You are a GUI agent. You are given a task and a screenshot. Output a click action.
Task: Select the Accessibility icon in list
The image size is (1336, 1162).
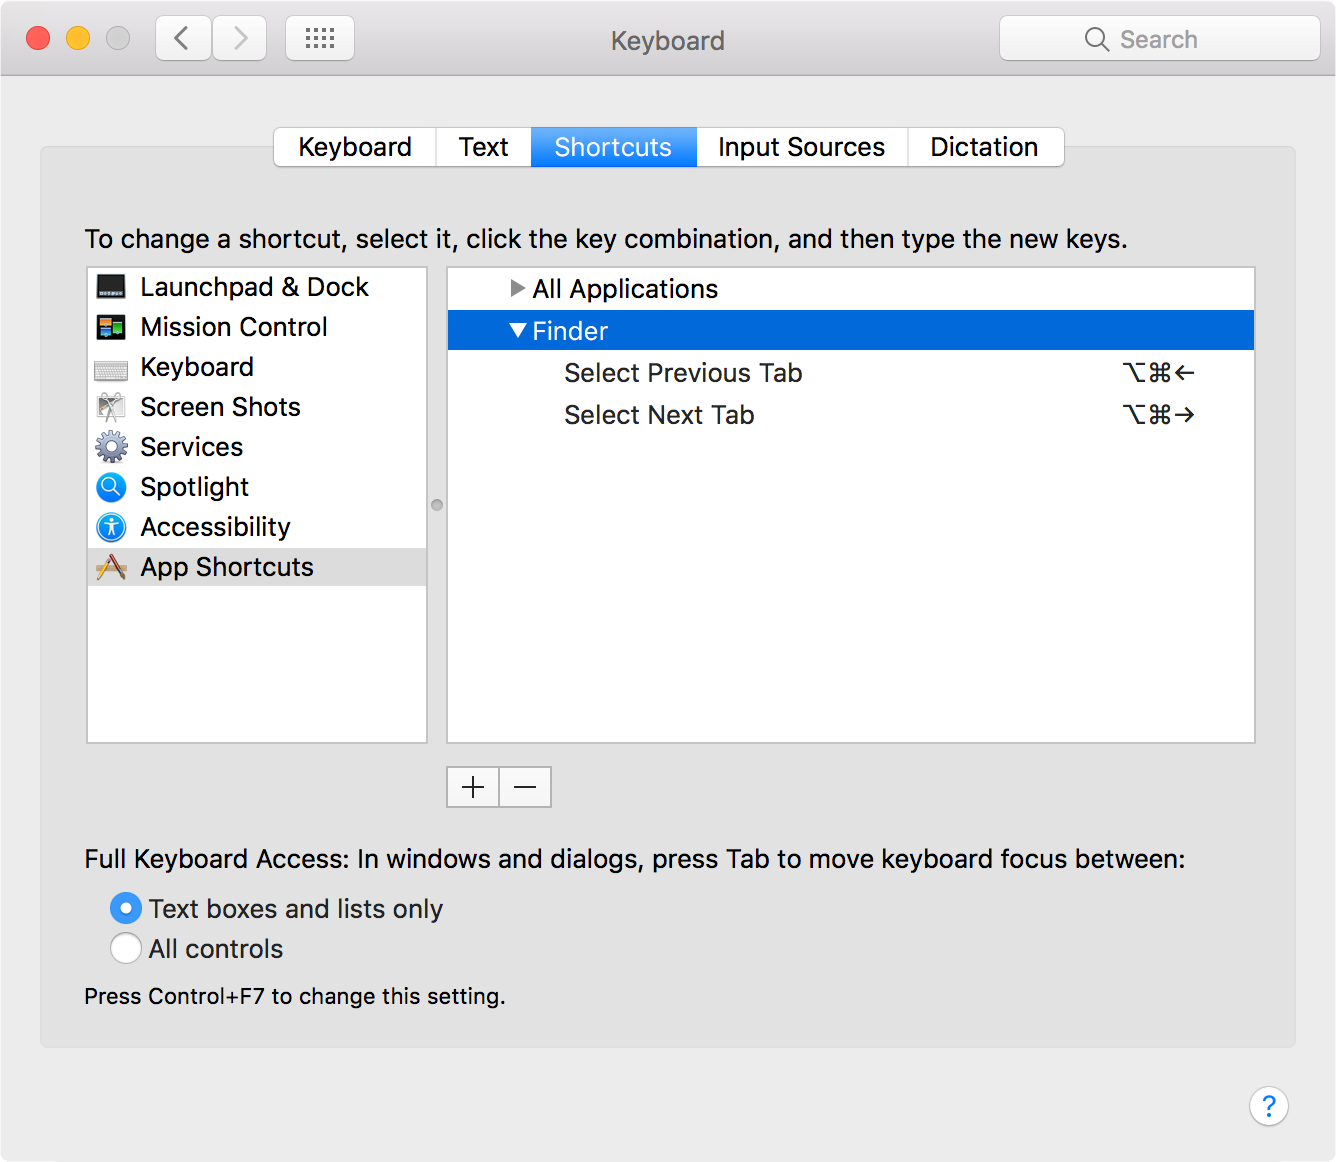pyautogui.click(x=111, y=527)
